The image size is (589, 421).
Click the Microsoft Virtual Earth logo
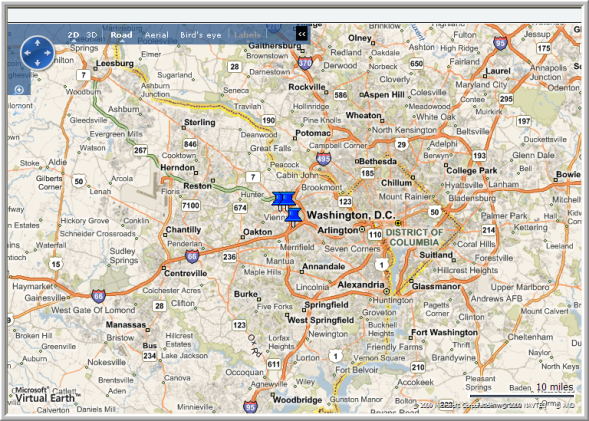click(x=47, y=395)
